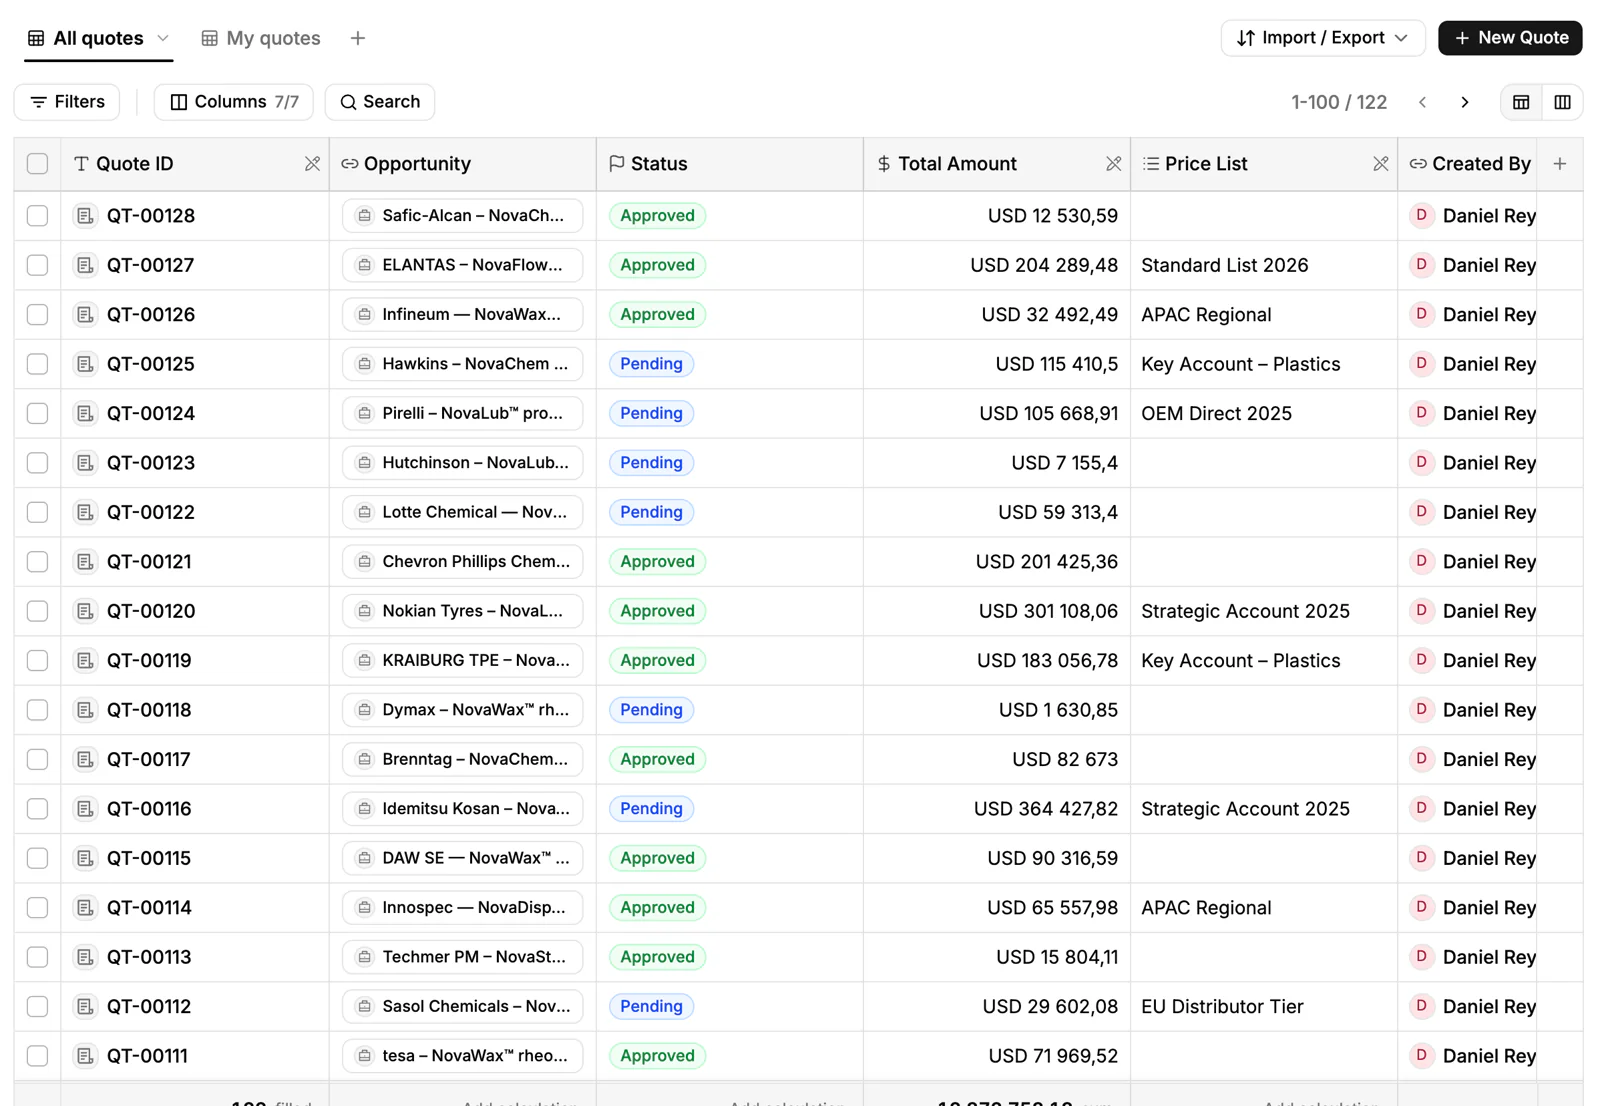
Task: Open the Import / Export dropdown
Action: pyautogui.click(x=1322, y=38)
